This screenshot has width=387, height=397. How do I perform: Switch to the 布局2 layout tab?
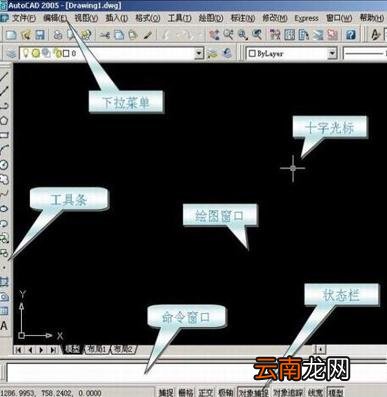tap(124, 349)
